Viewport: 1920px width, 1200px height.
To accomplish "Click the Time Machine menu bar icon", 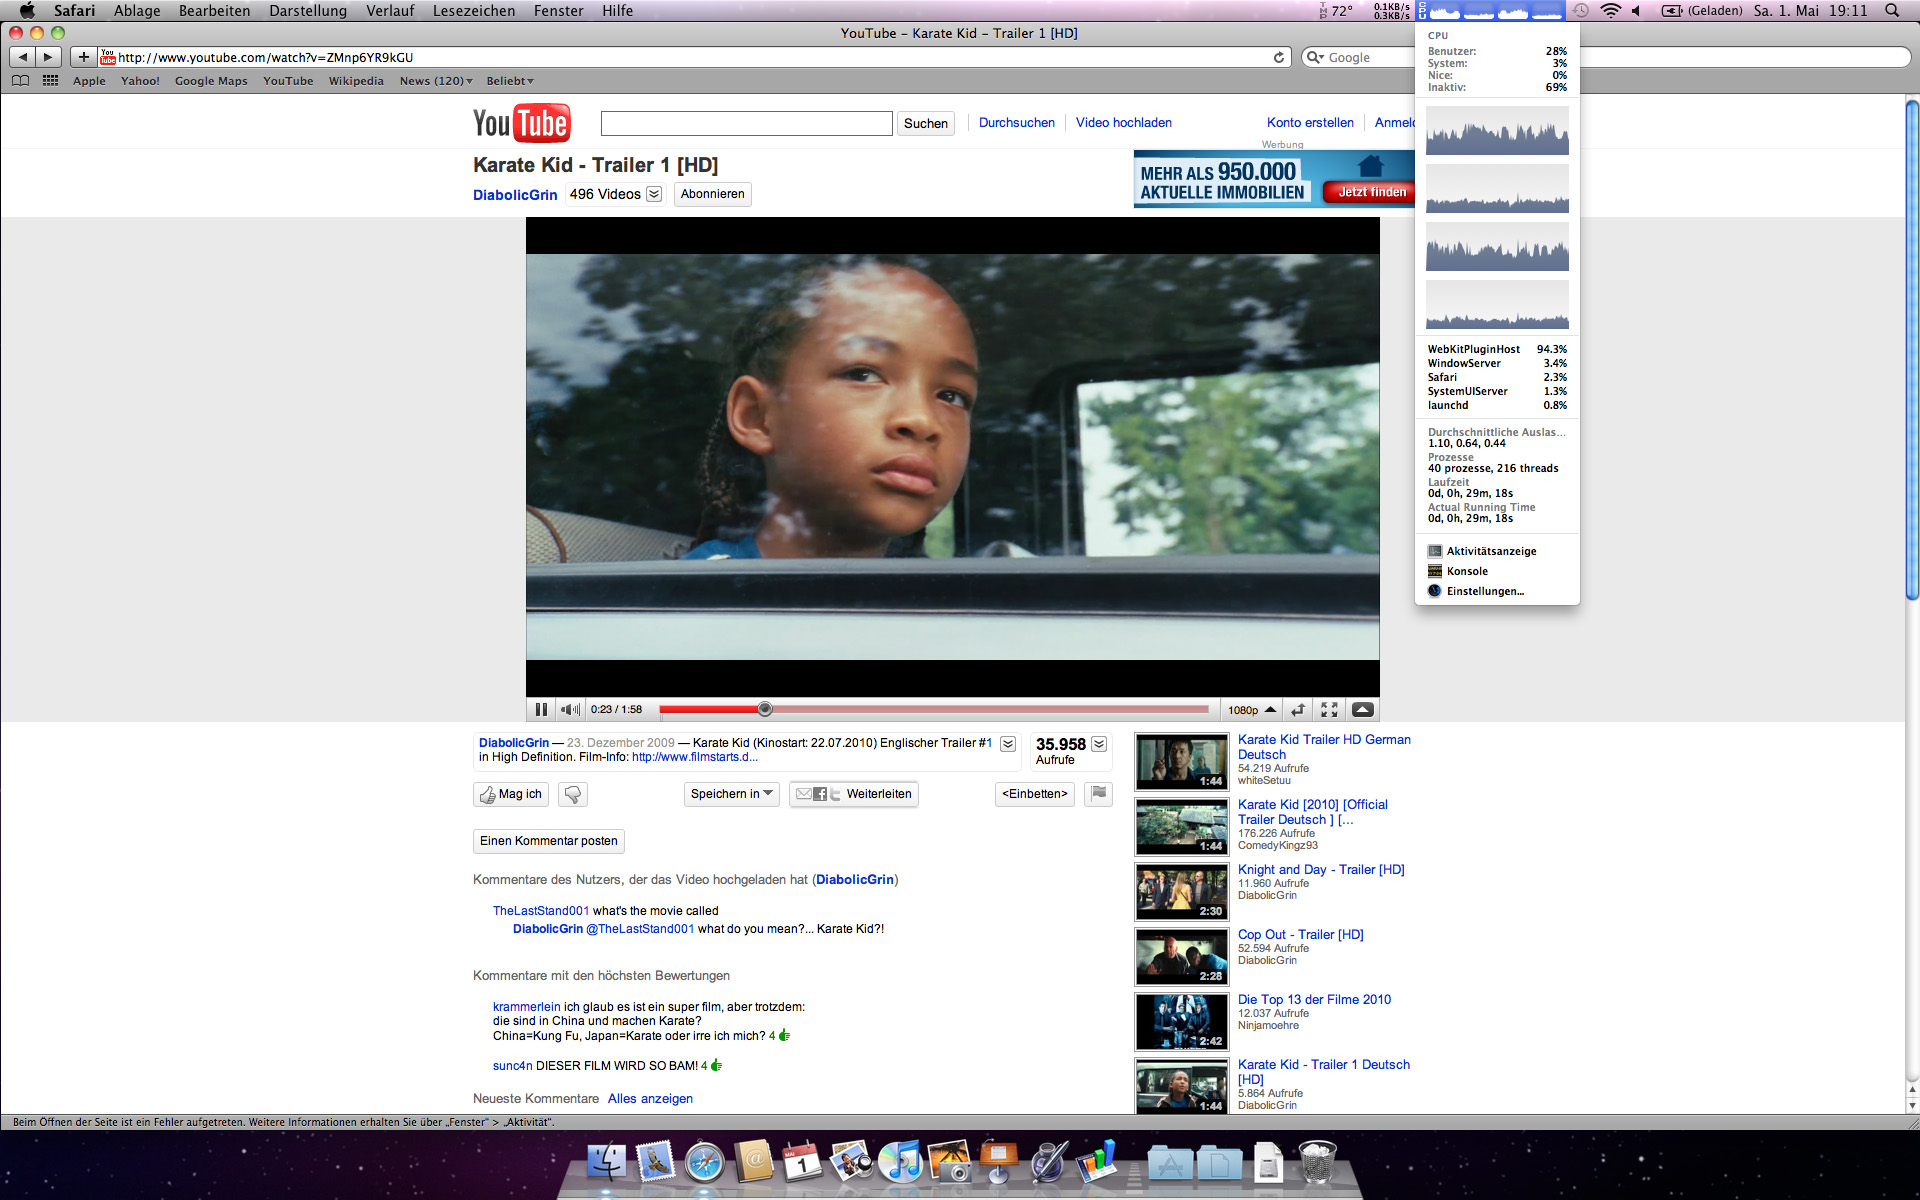I will pyautogui.click(x=1580, y=10).
